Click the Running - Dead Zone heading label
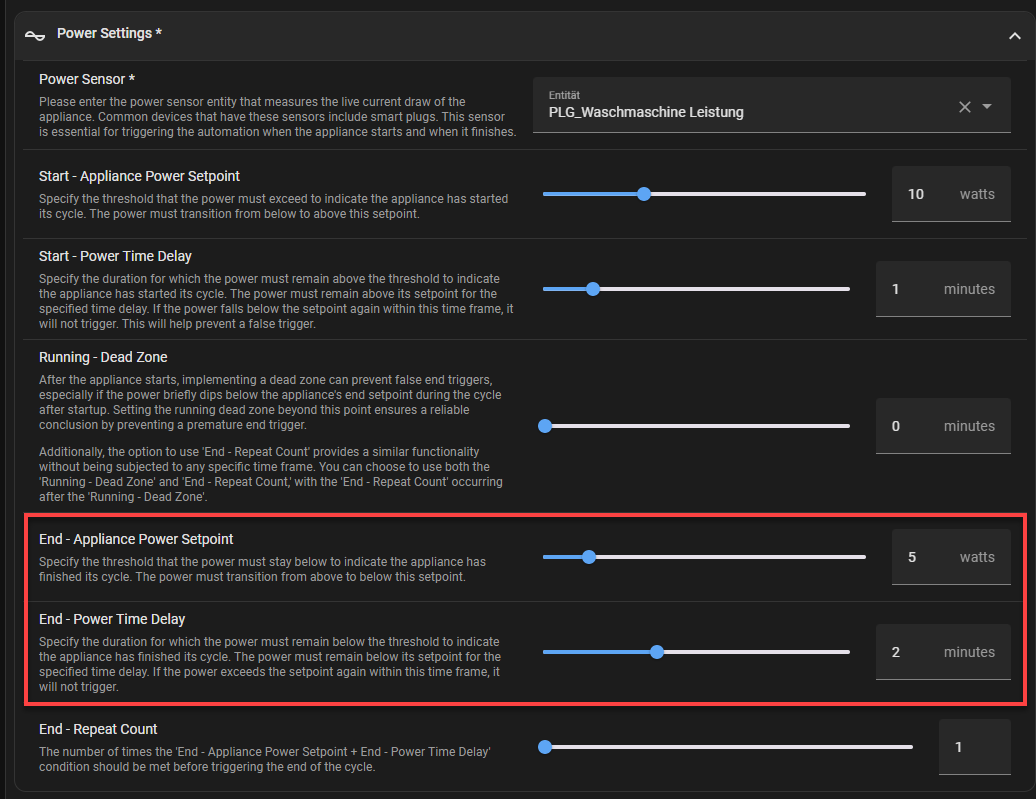1036x799 pixels. 103,357
